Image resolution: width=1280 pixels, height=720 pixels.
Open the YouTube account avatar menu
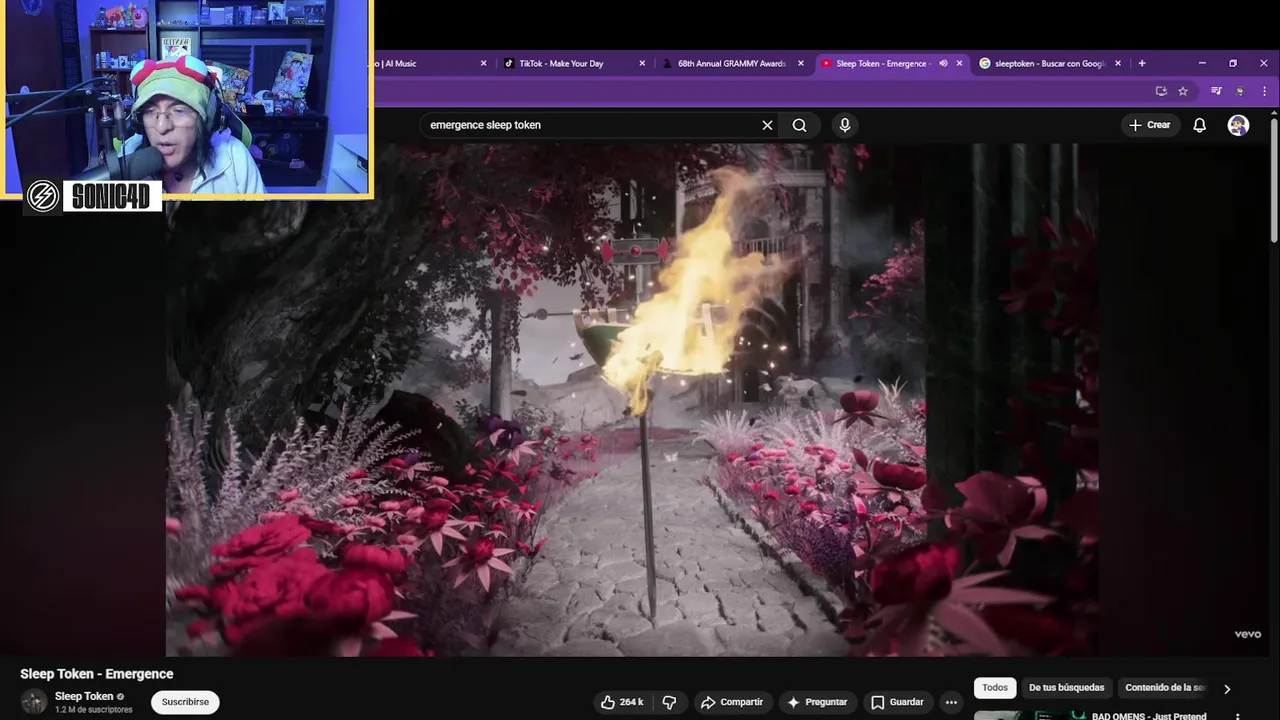(1238, 125)
